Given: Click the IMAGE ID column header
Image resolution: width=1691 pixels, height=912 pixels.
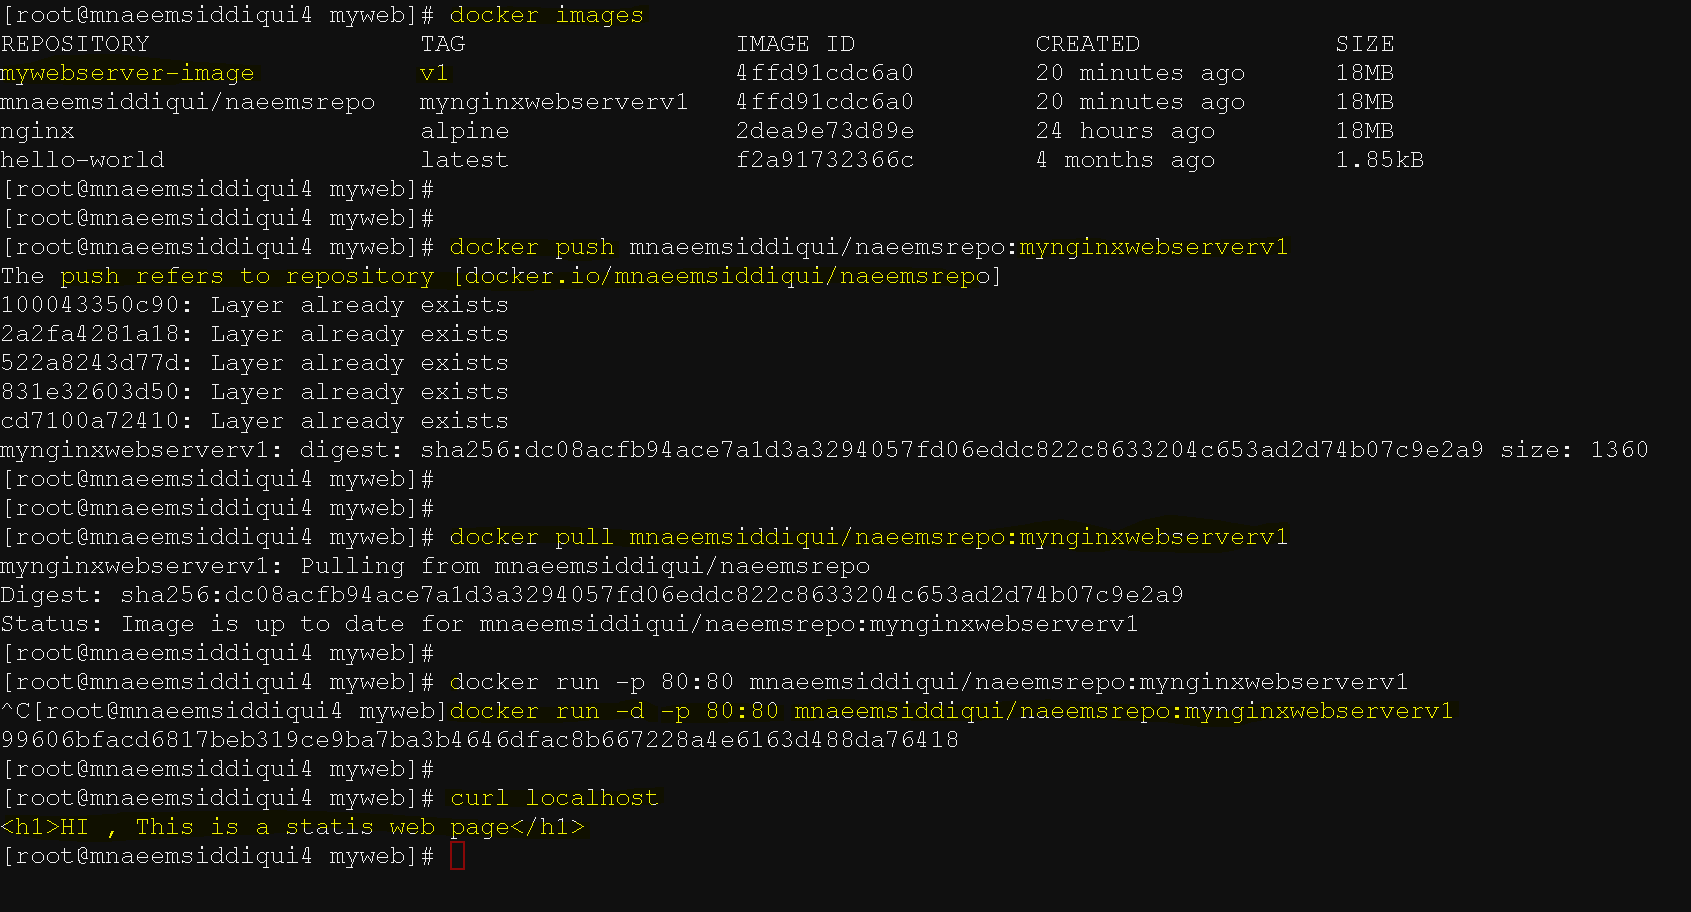Looking at the screenshot, I should pyautogui.click(x=795, y=44).
